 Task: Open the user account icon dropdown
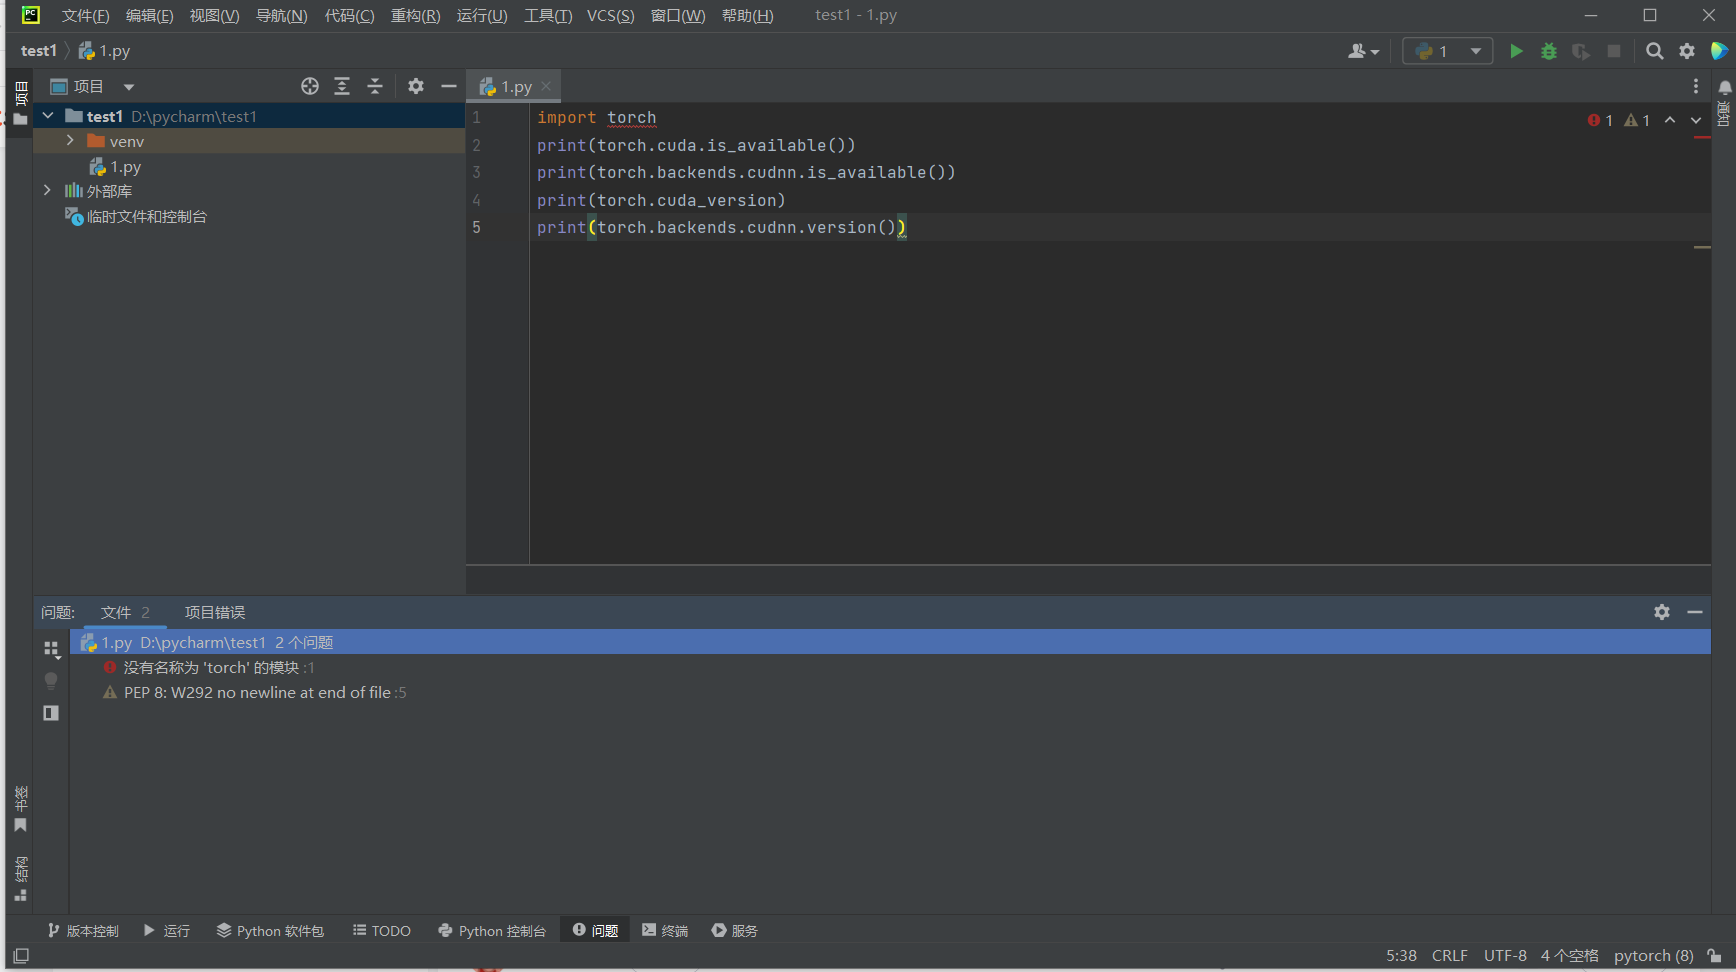click(x=1363, y=51)
